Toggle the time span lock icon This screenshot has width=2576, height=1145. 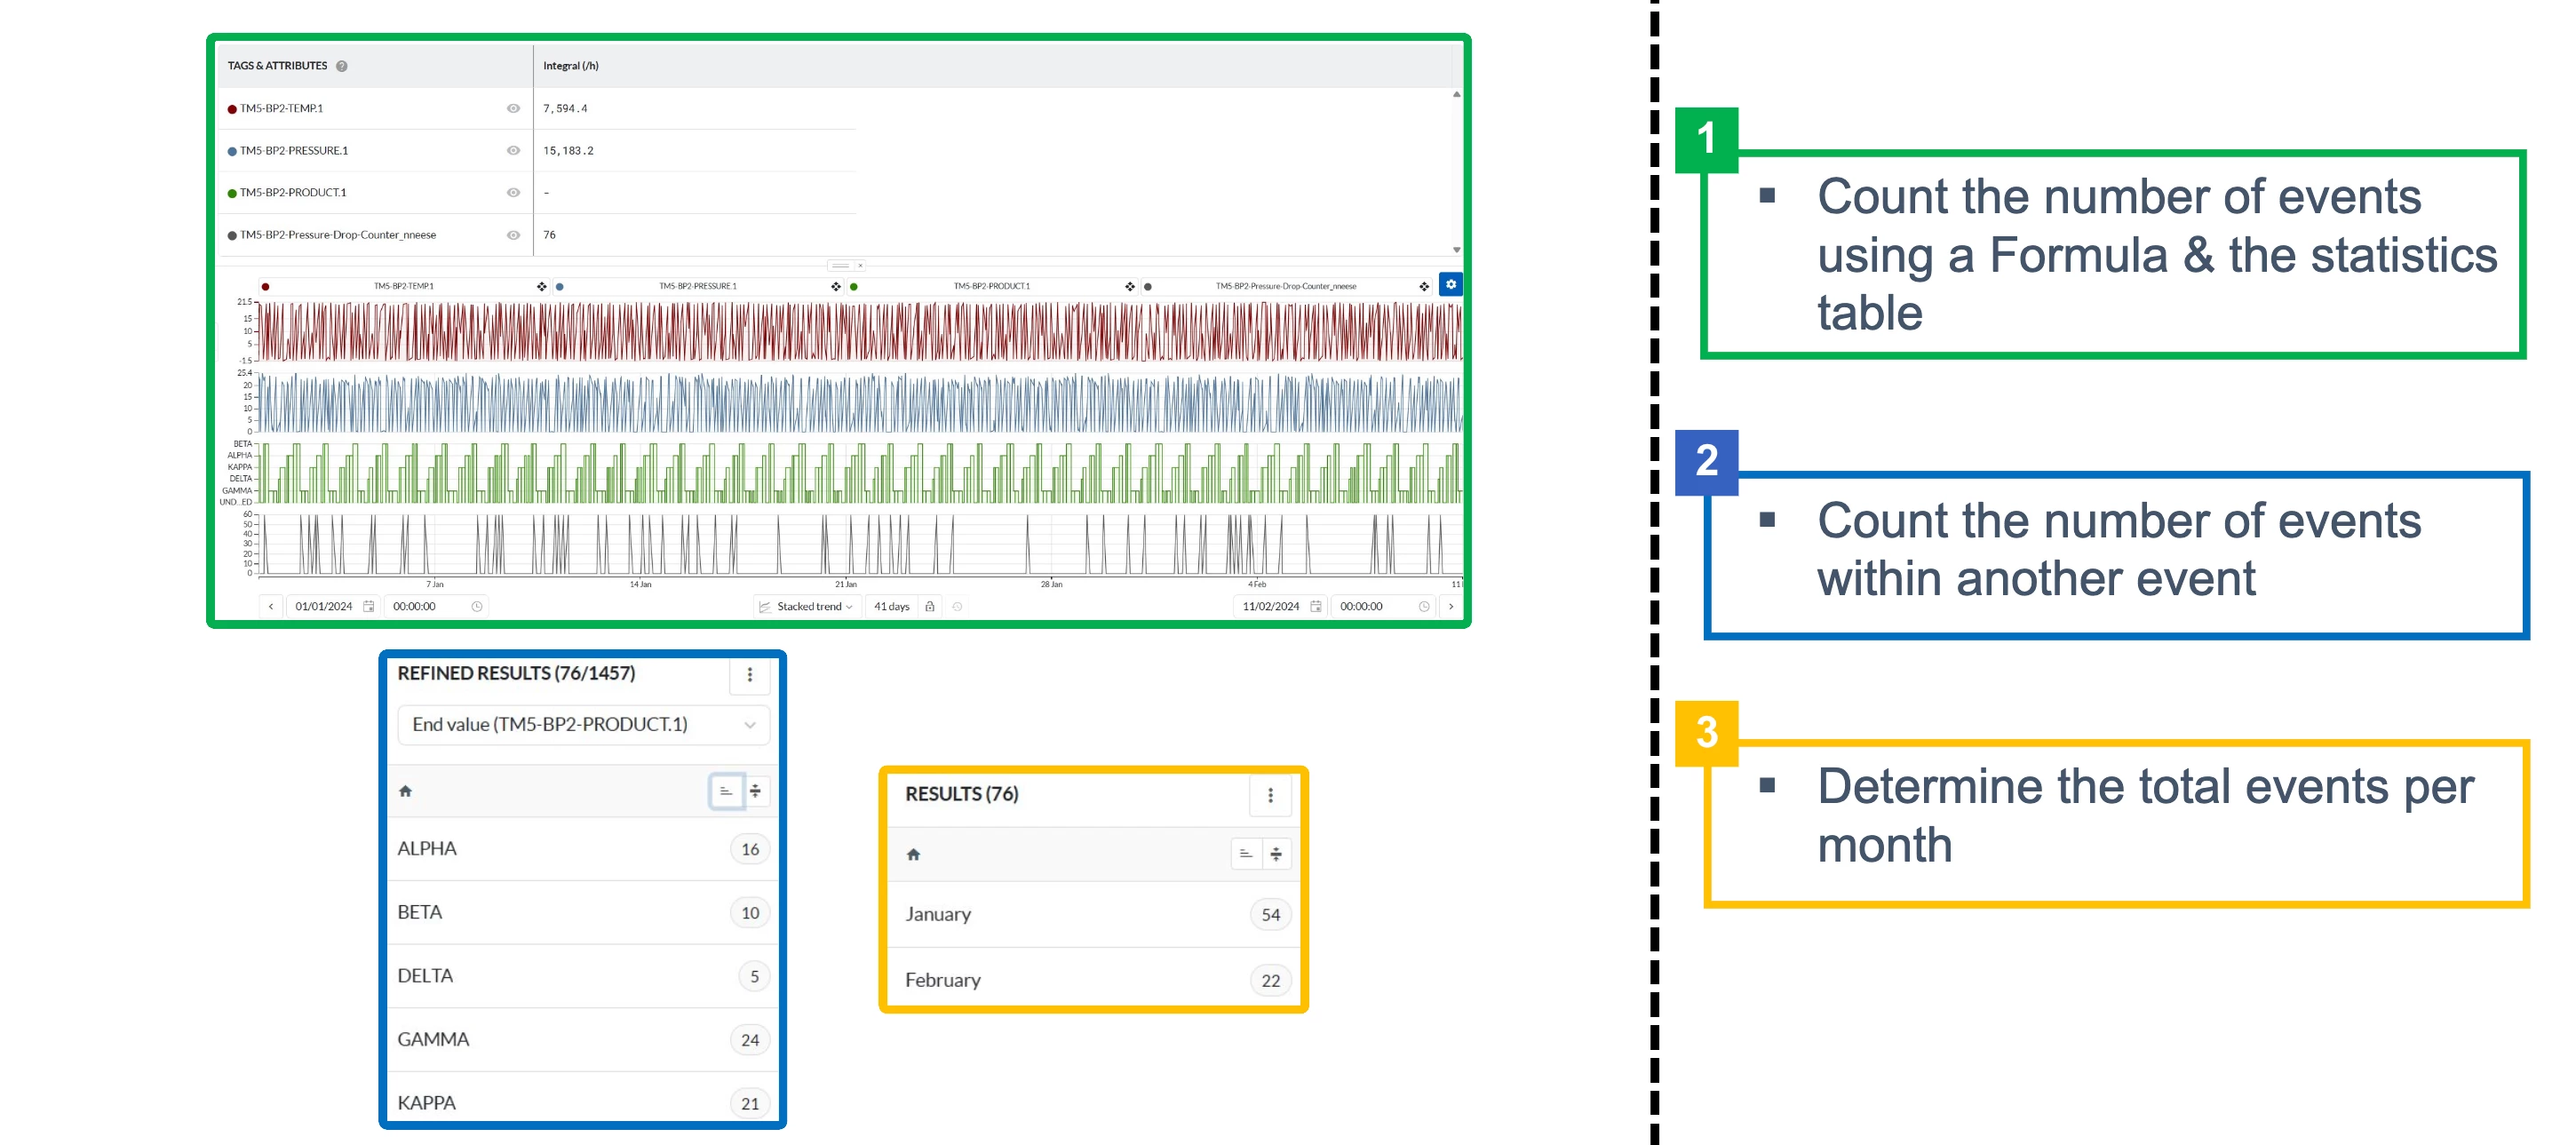pyautogui.click(x=930, y=606)
